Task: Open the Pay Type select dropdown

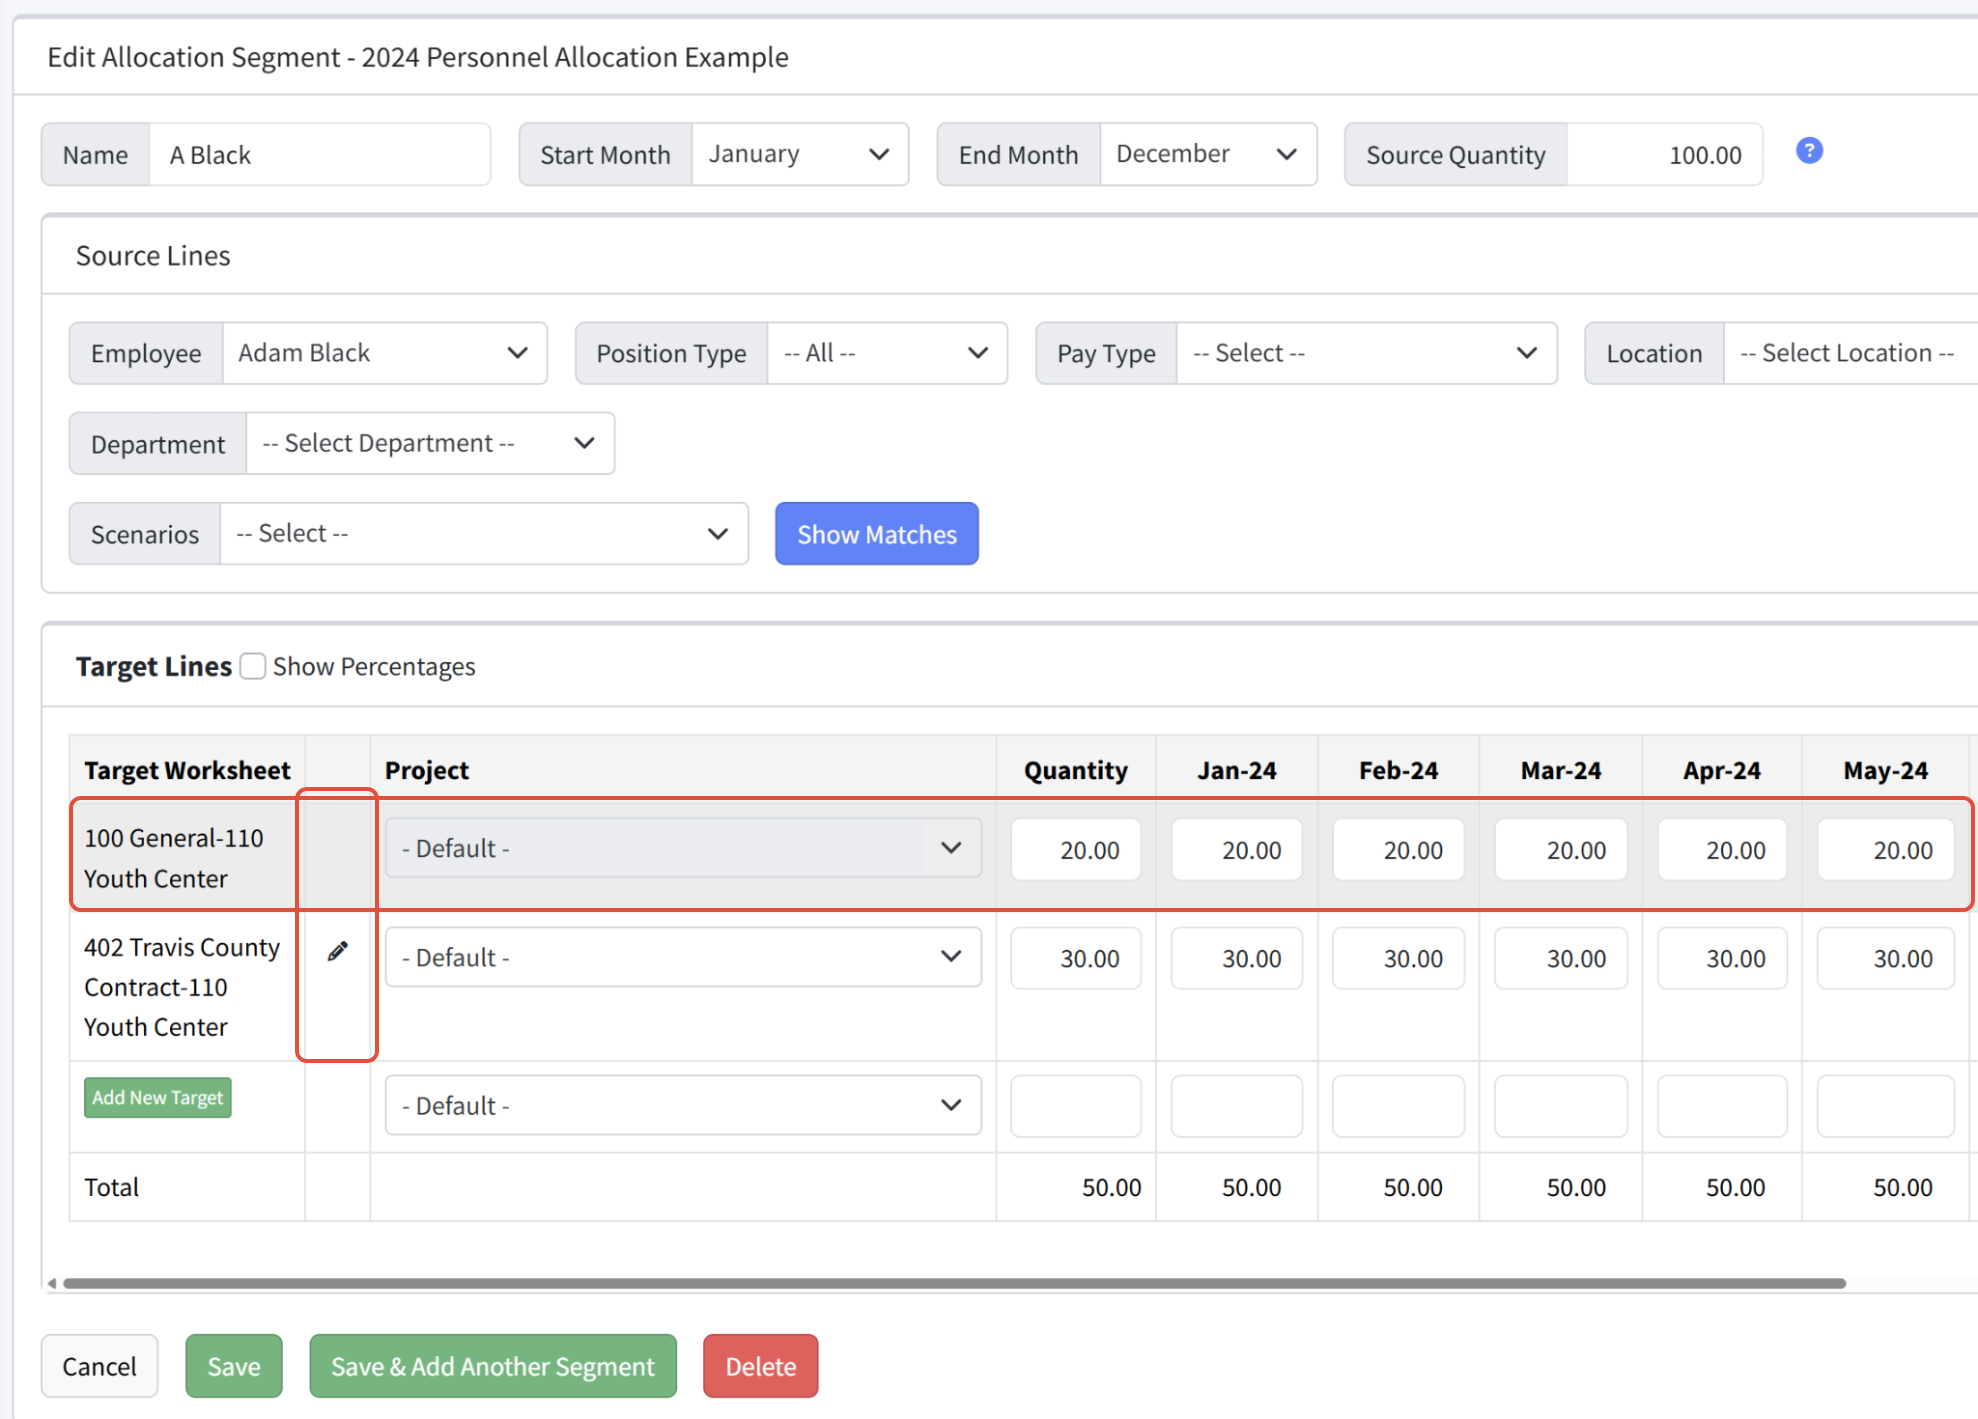Action: (1365, 353)
